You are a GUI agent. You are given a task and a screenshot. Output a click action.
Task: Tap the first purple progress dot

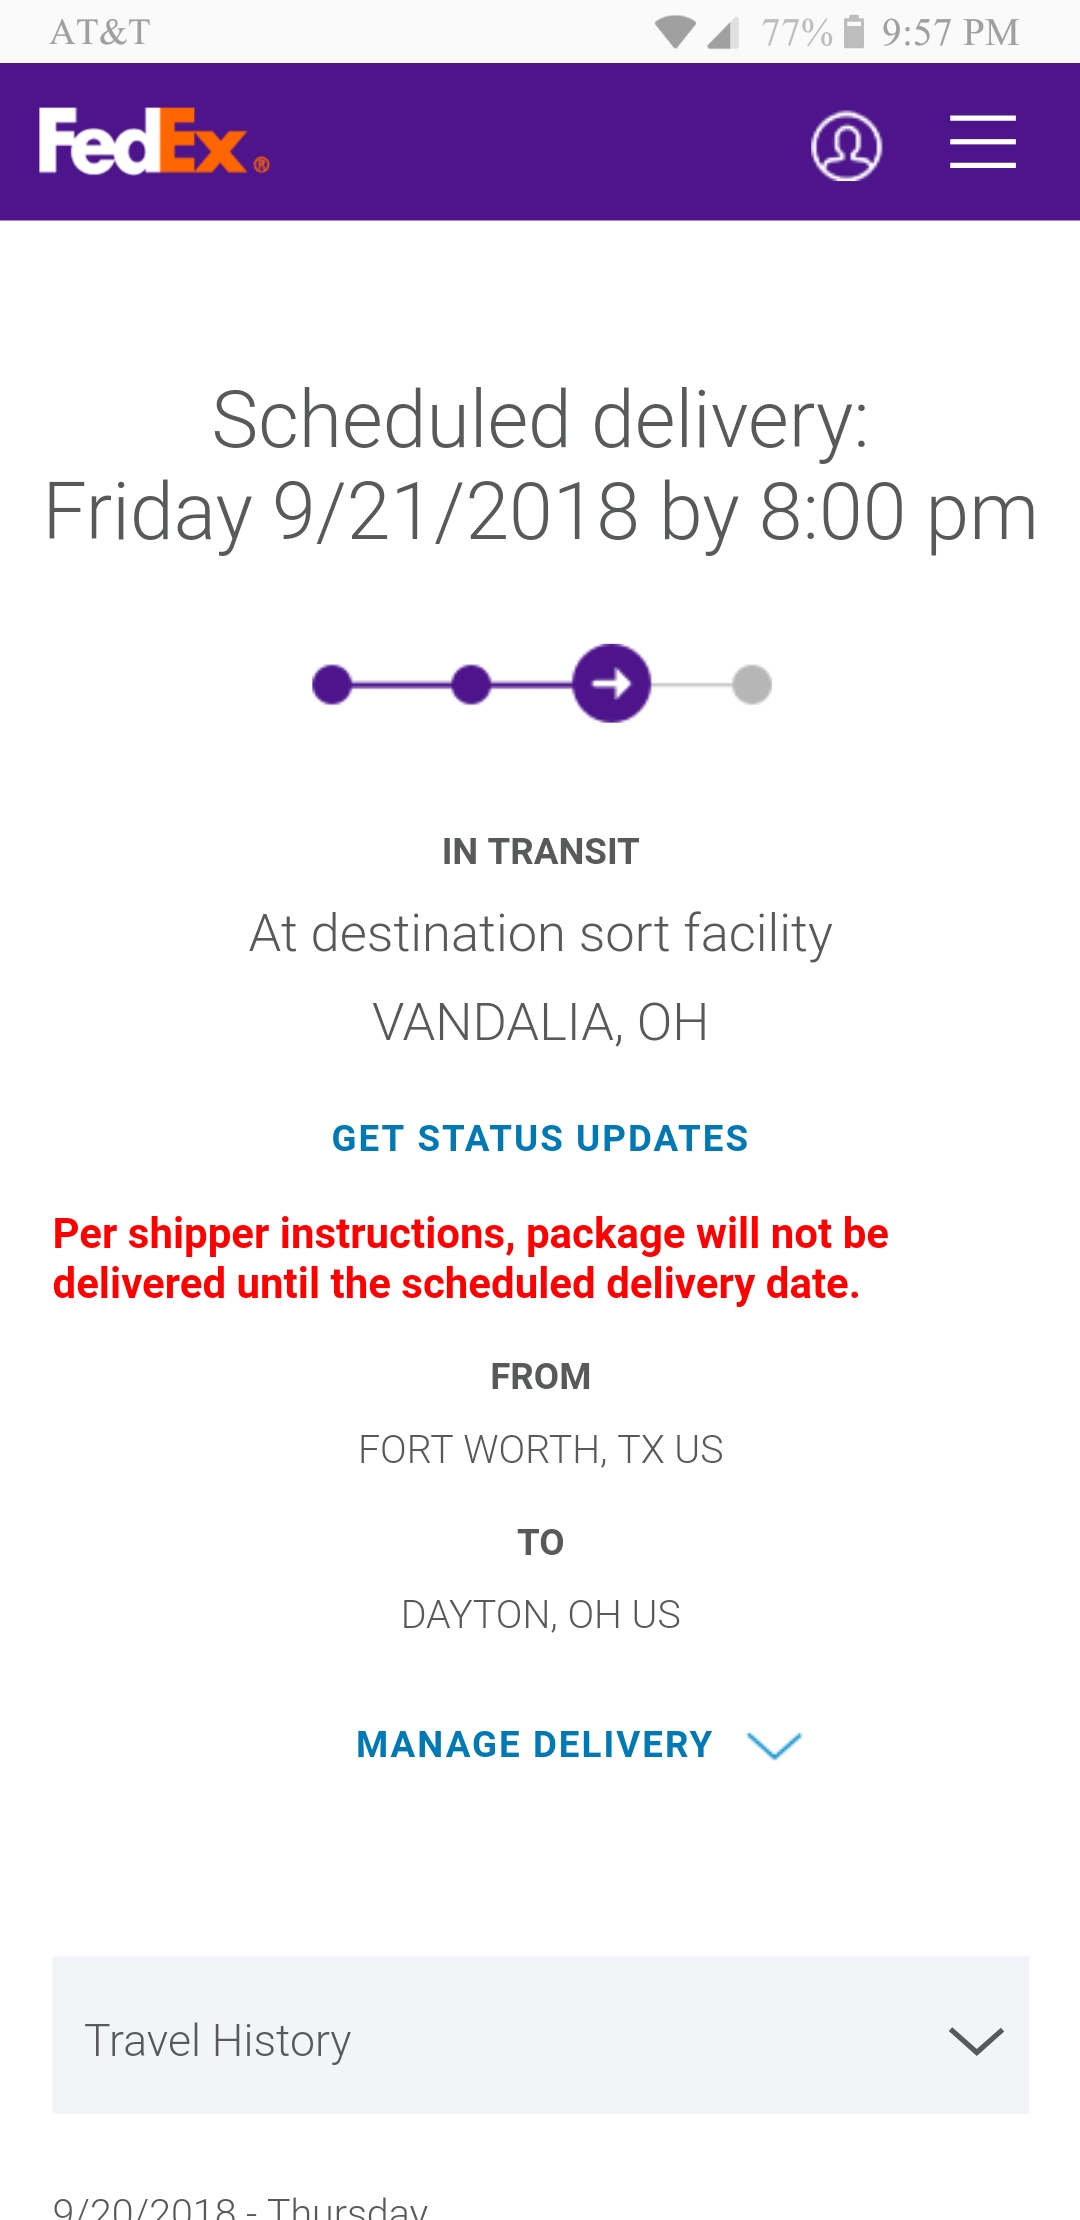pyautogui.click(x=332, y=685)
